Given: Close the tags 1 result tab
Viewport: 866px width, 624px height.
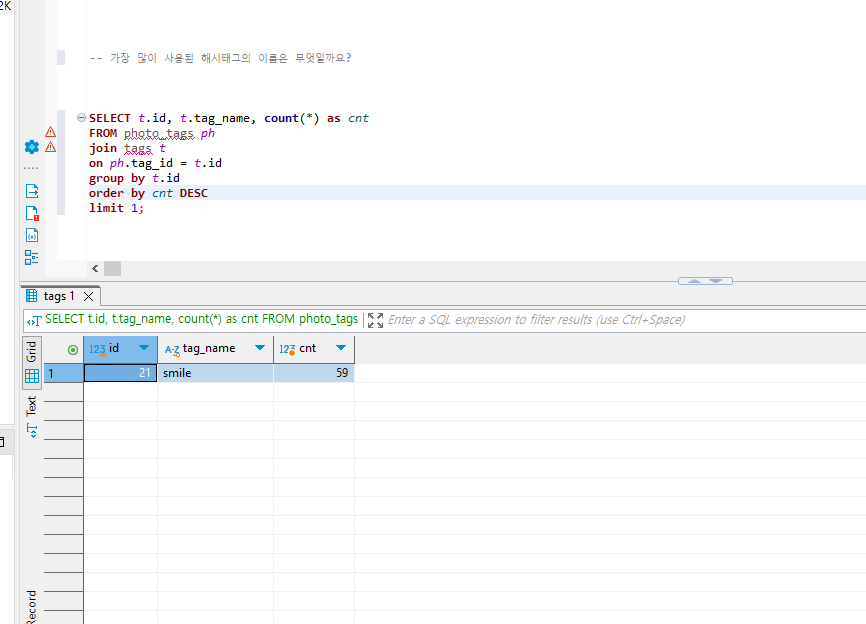Looking at the screenshot, I should pos(88,297).
